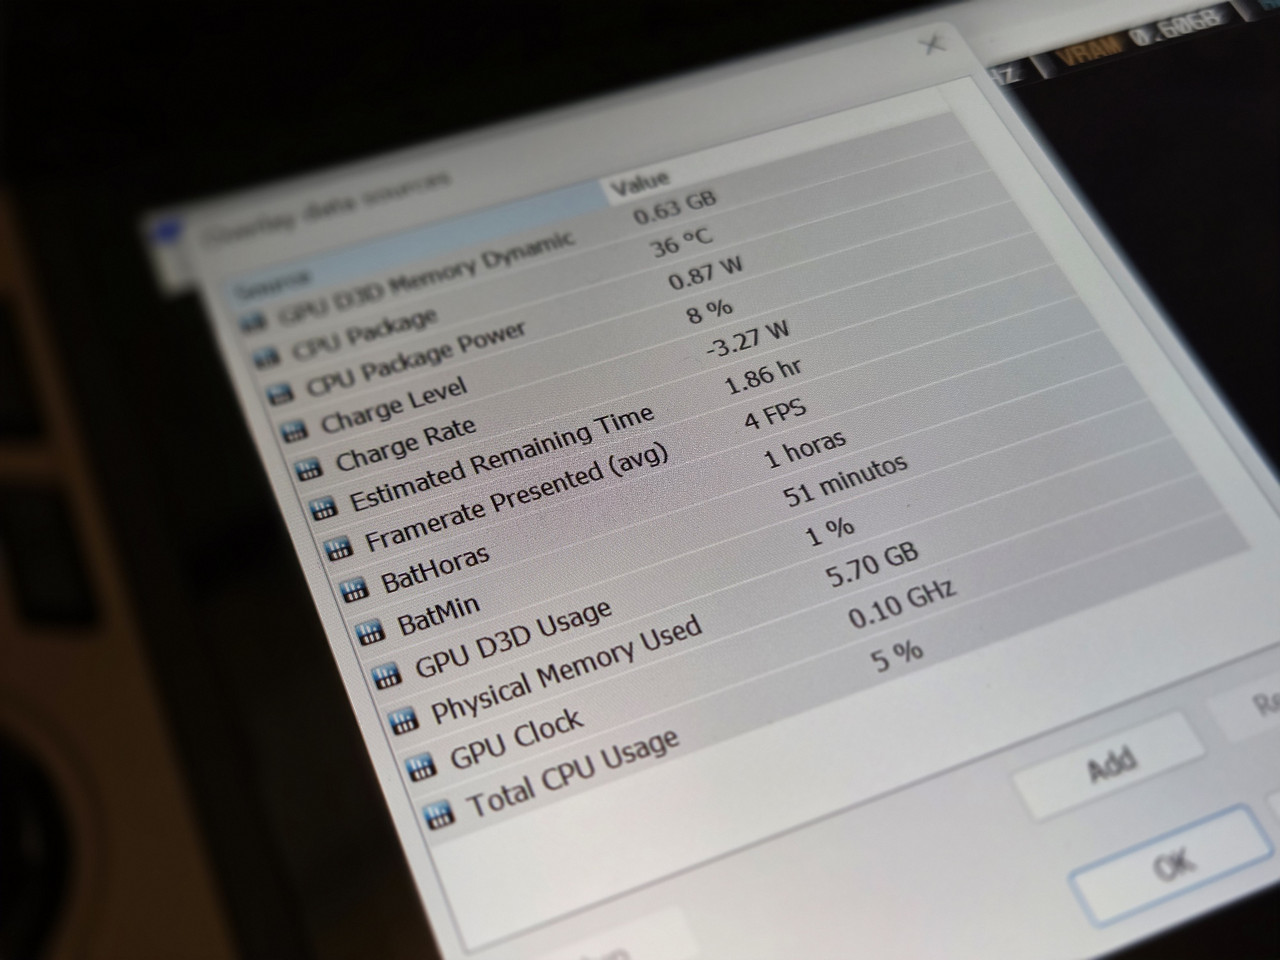Click the Value column header

click(x=640, y=184)
